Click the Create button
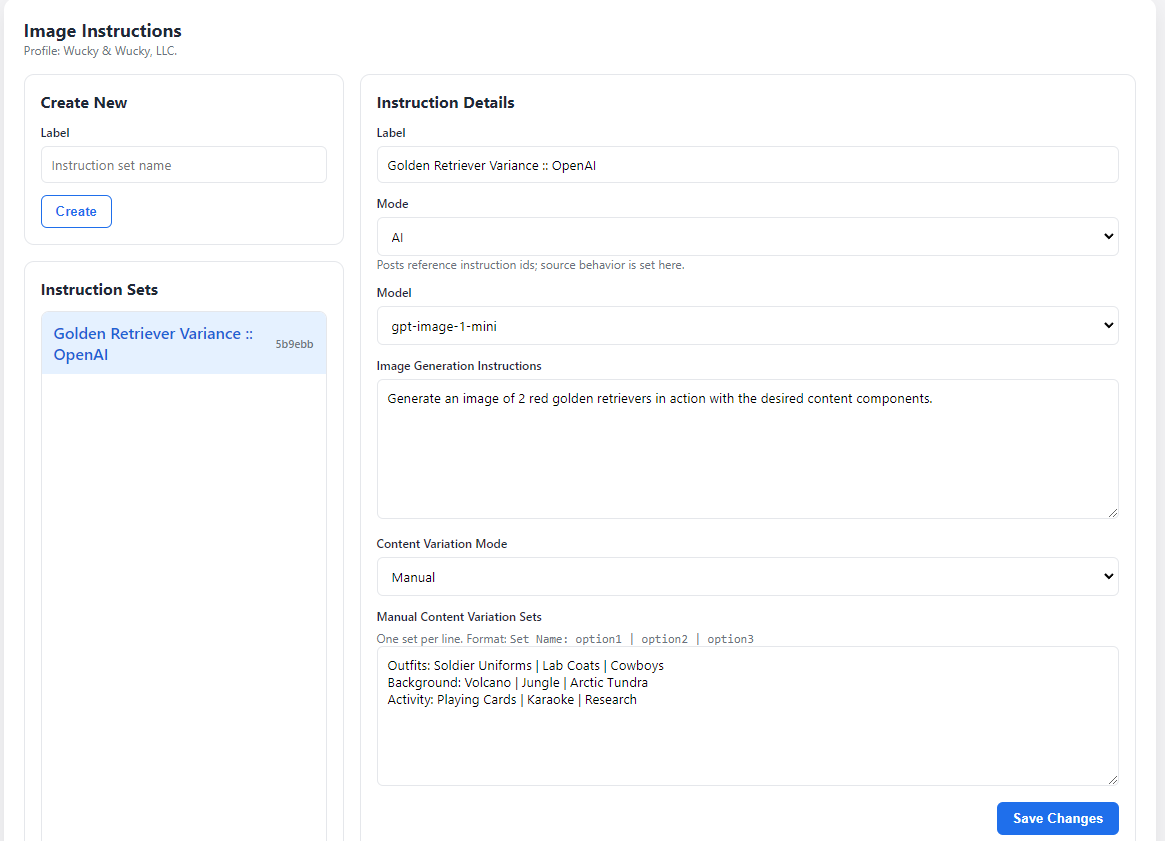The width and height of the screenshot is (1165, 841). (x=76, y=211)
